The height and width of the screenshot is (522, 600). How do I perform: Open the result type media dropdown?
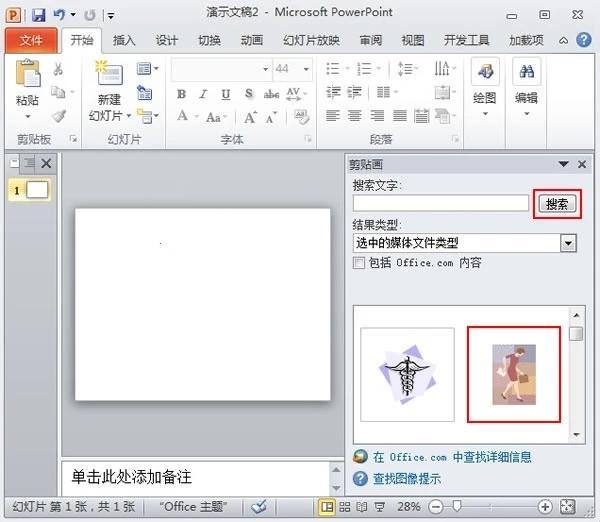pyautogui.click(x=568, y=243)
